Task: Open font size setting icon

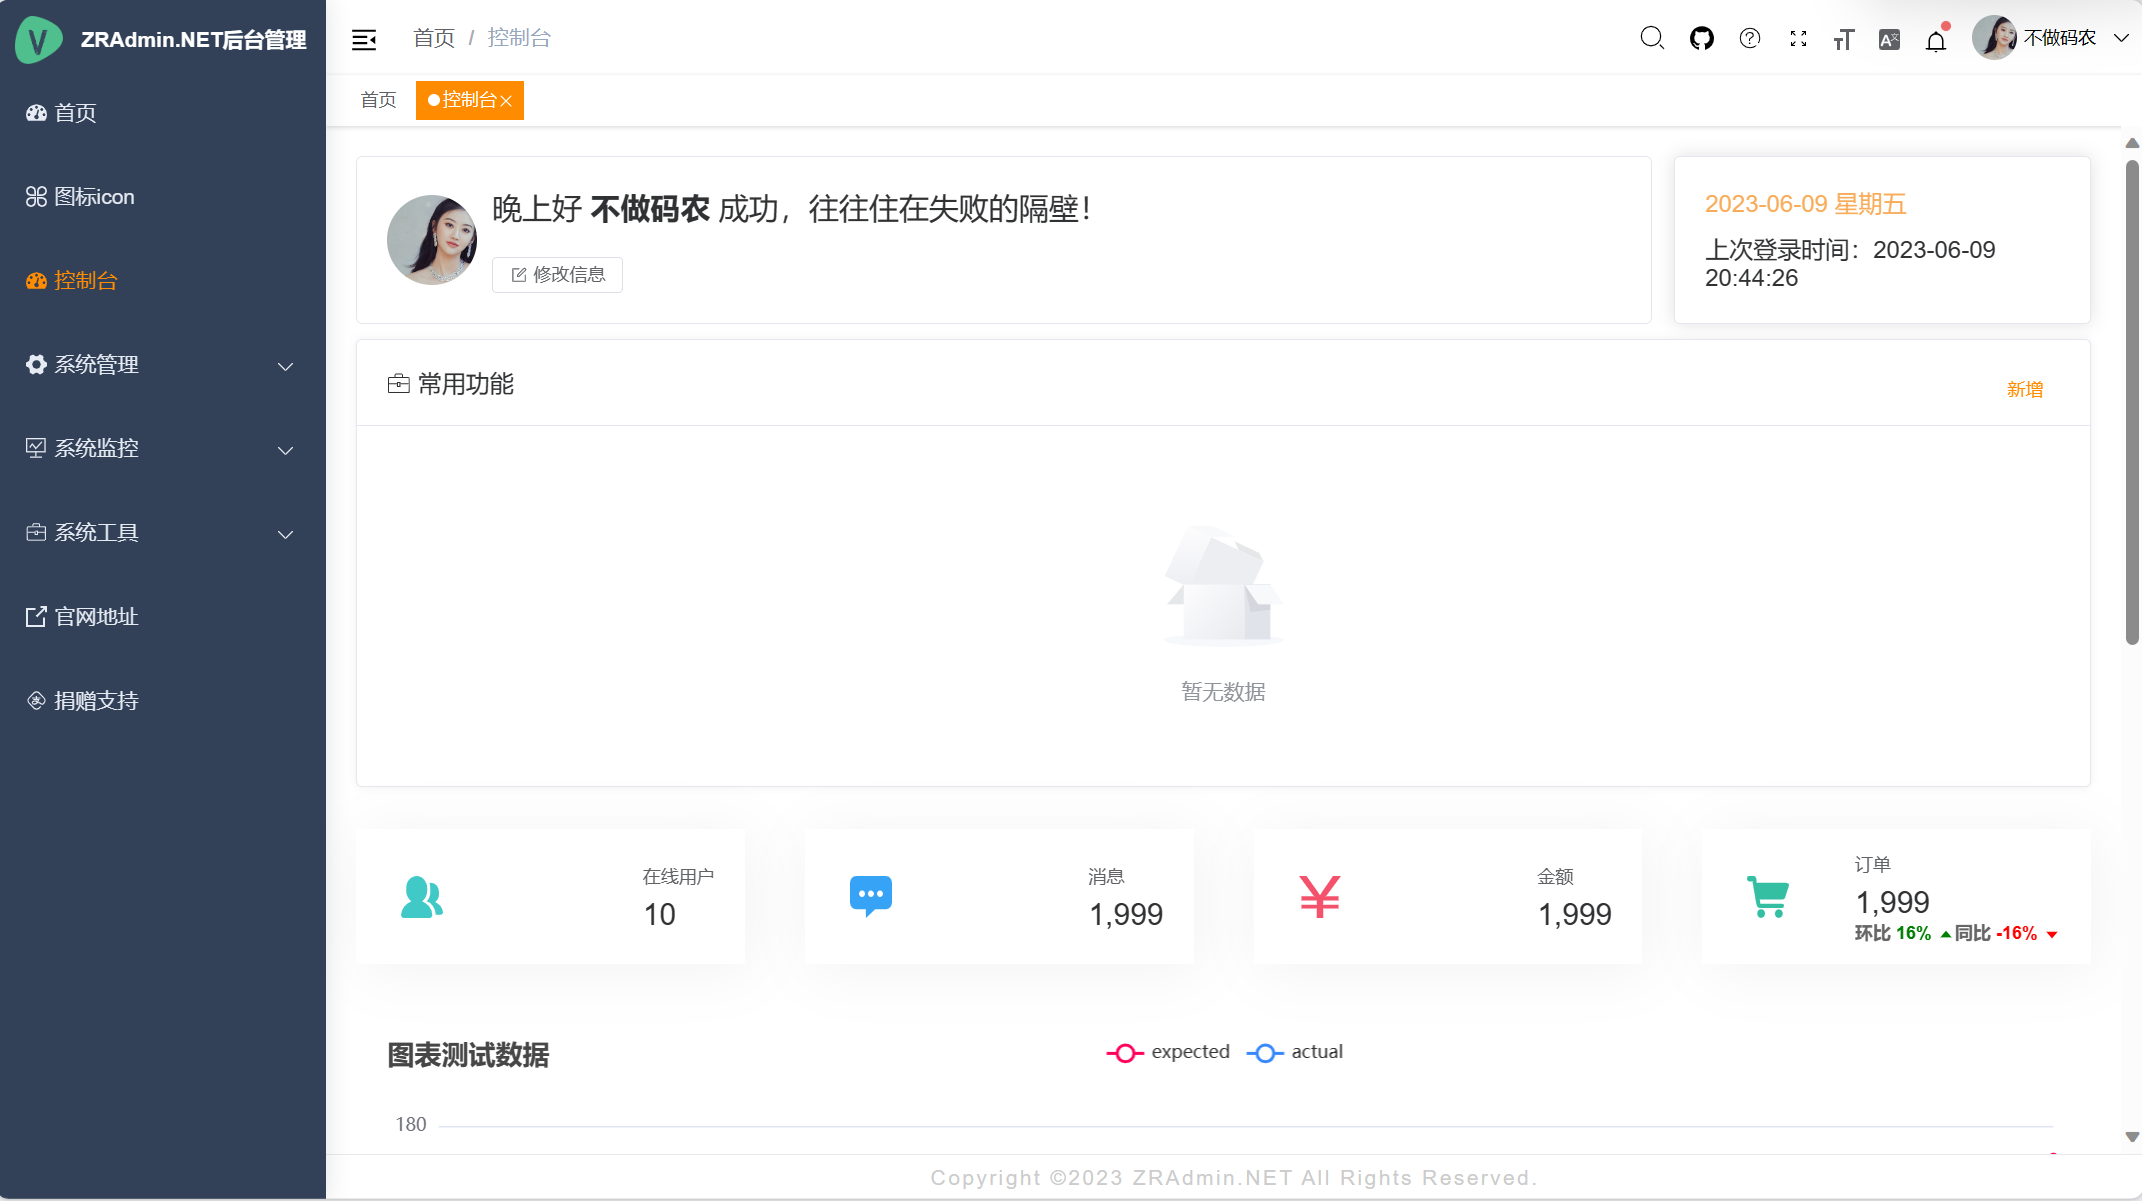Action: click(x=1843, y=39)
